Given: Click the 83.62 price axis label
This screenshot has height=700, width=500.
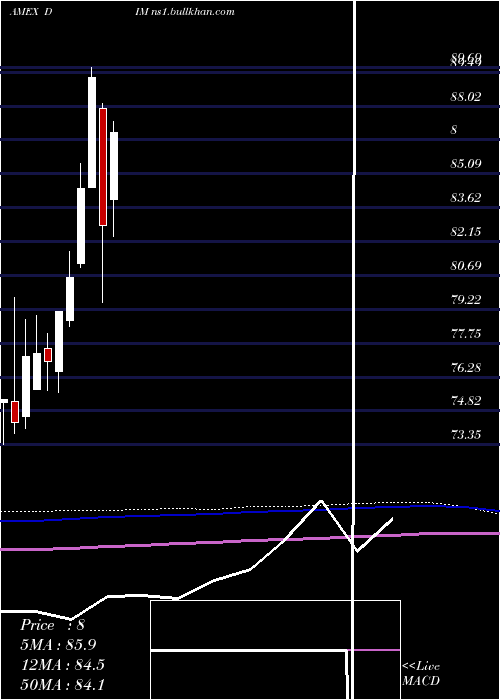Looking at the screenshot, I should [466, 197].
